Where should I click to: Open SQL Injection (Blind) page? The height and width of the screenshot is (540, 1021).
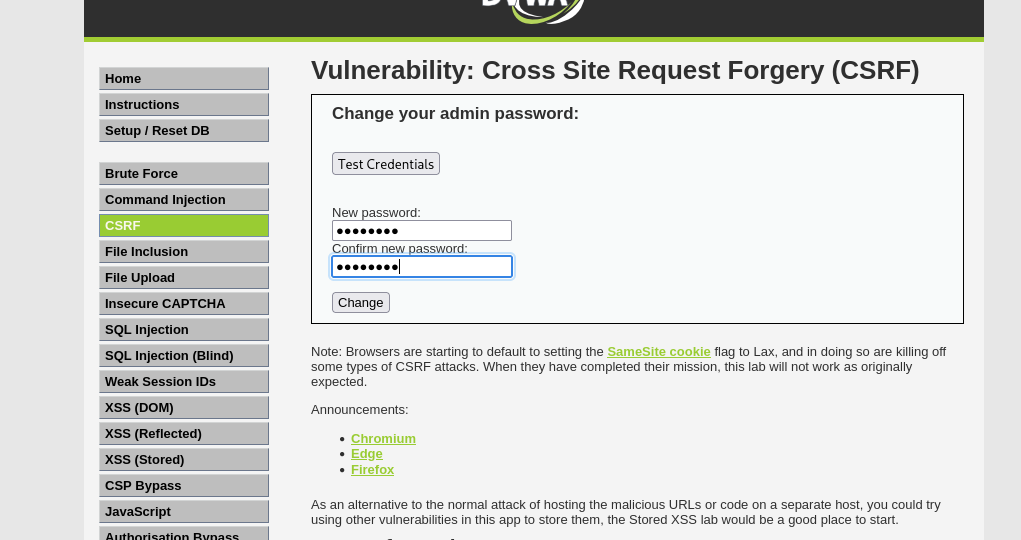pyautogui.click(x=184, y=356)
